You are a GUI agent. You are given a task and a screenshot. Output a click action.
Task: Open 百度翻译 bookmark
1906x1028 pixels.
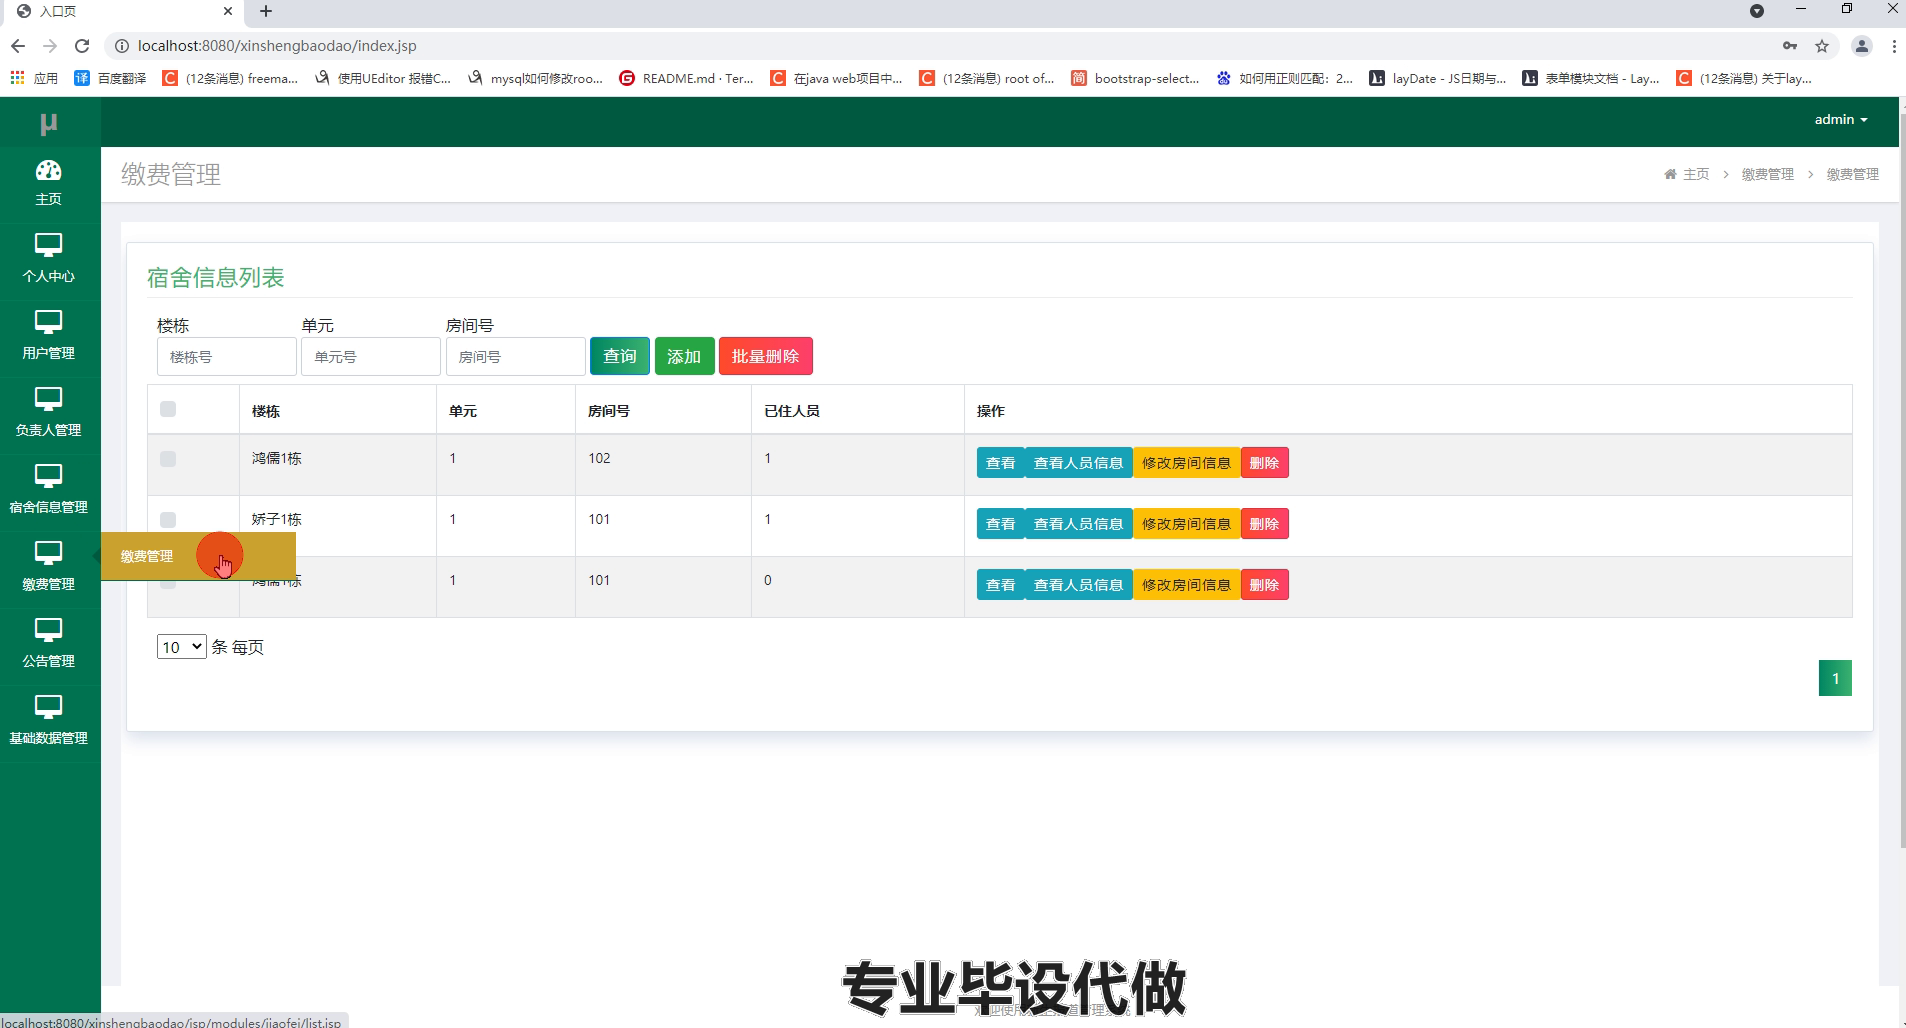[x=111, y=78]
